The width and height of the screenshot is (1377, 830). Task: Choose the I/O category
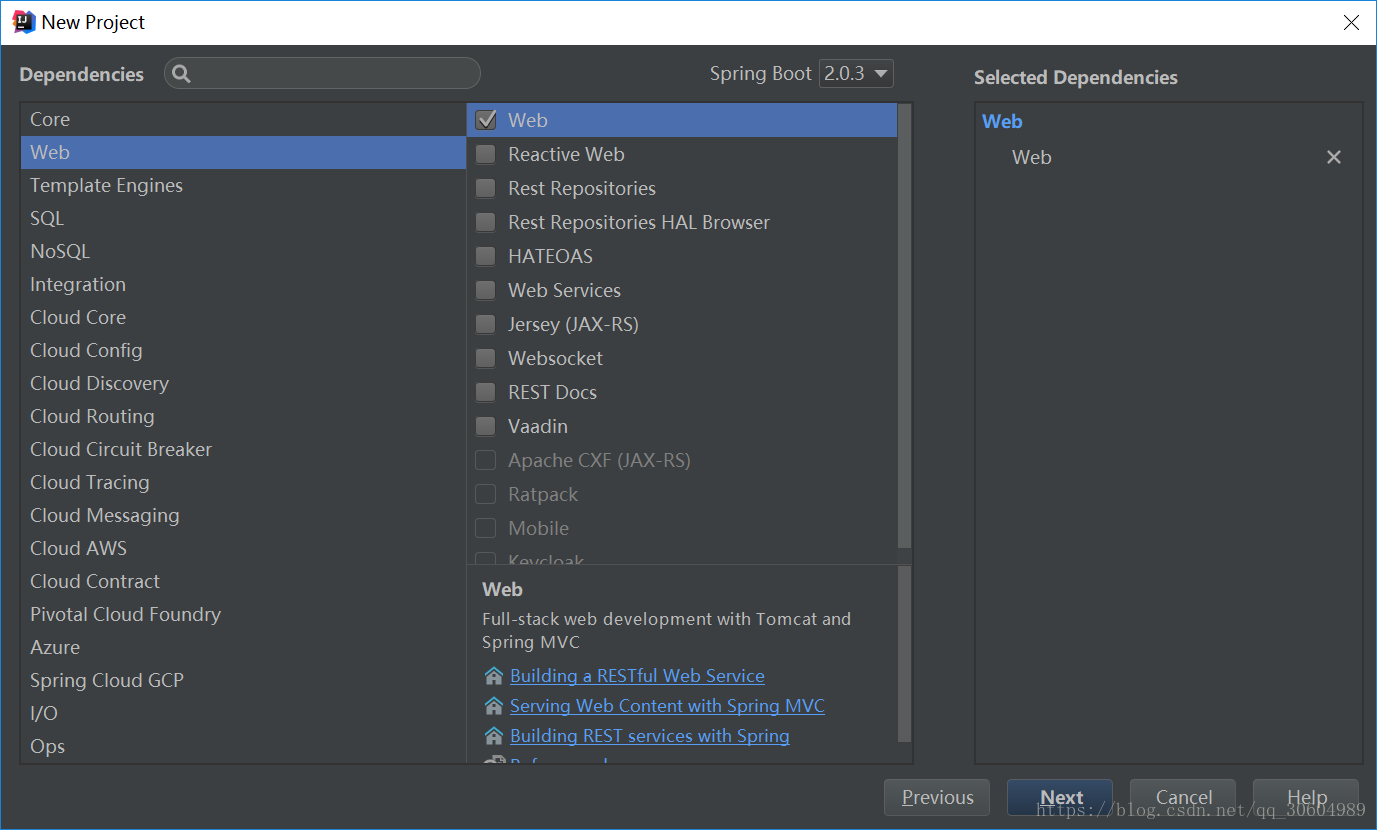coord(243,713)
